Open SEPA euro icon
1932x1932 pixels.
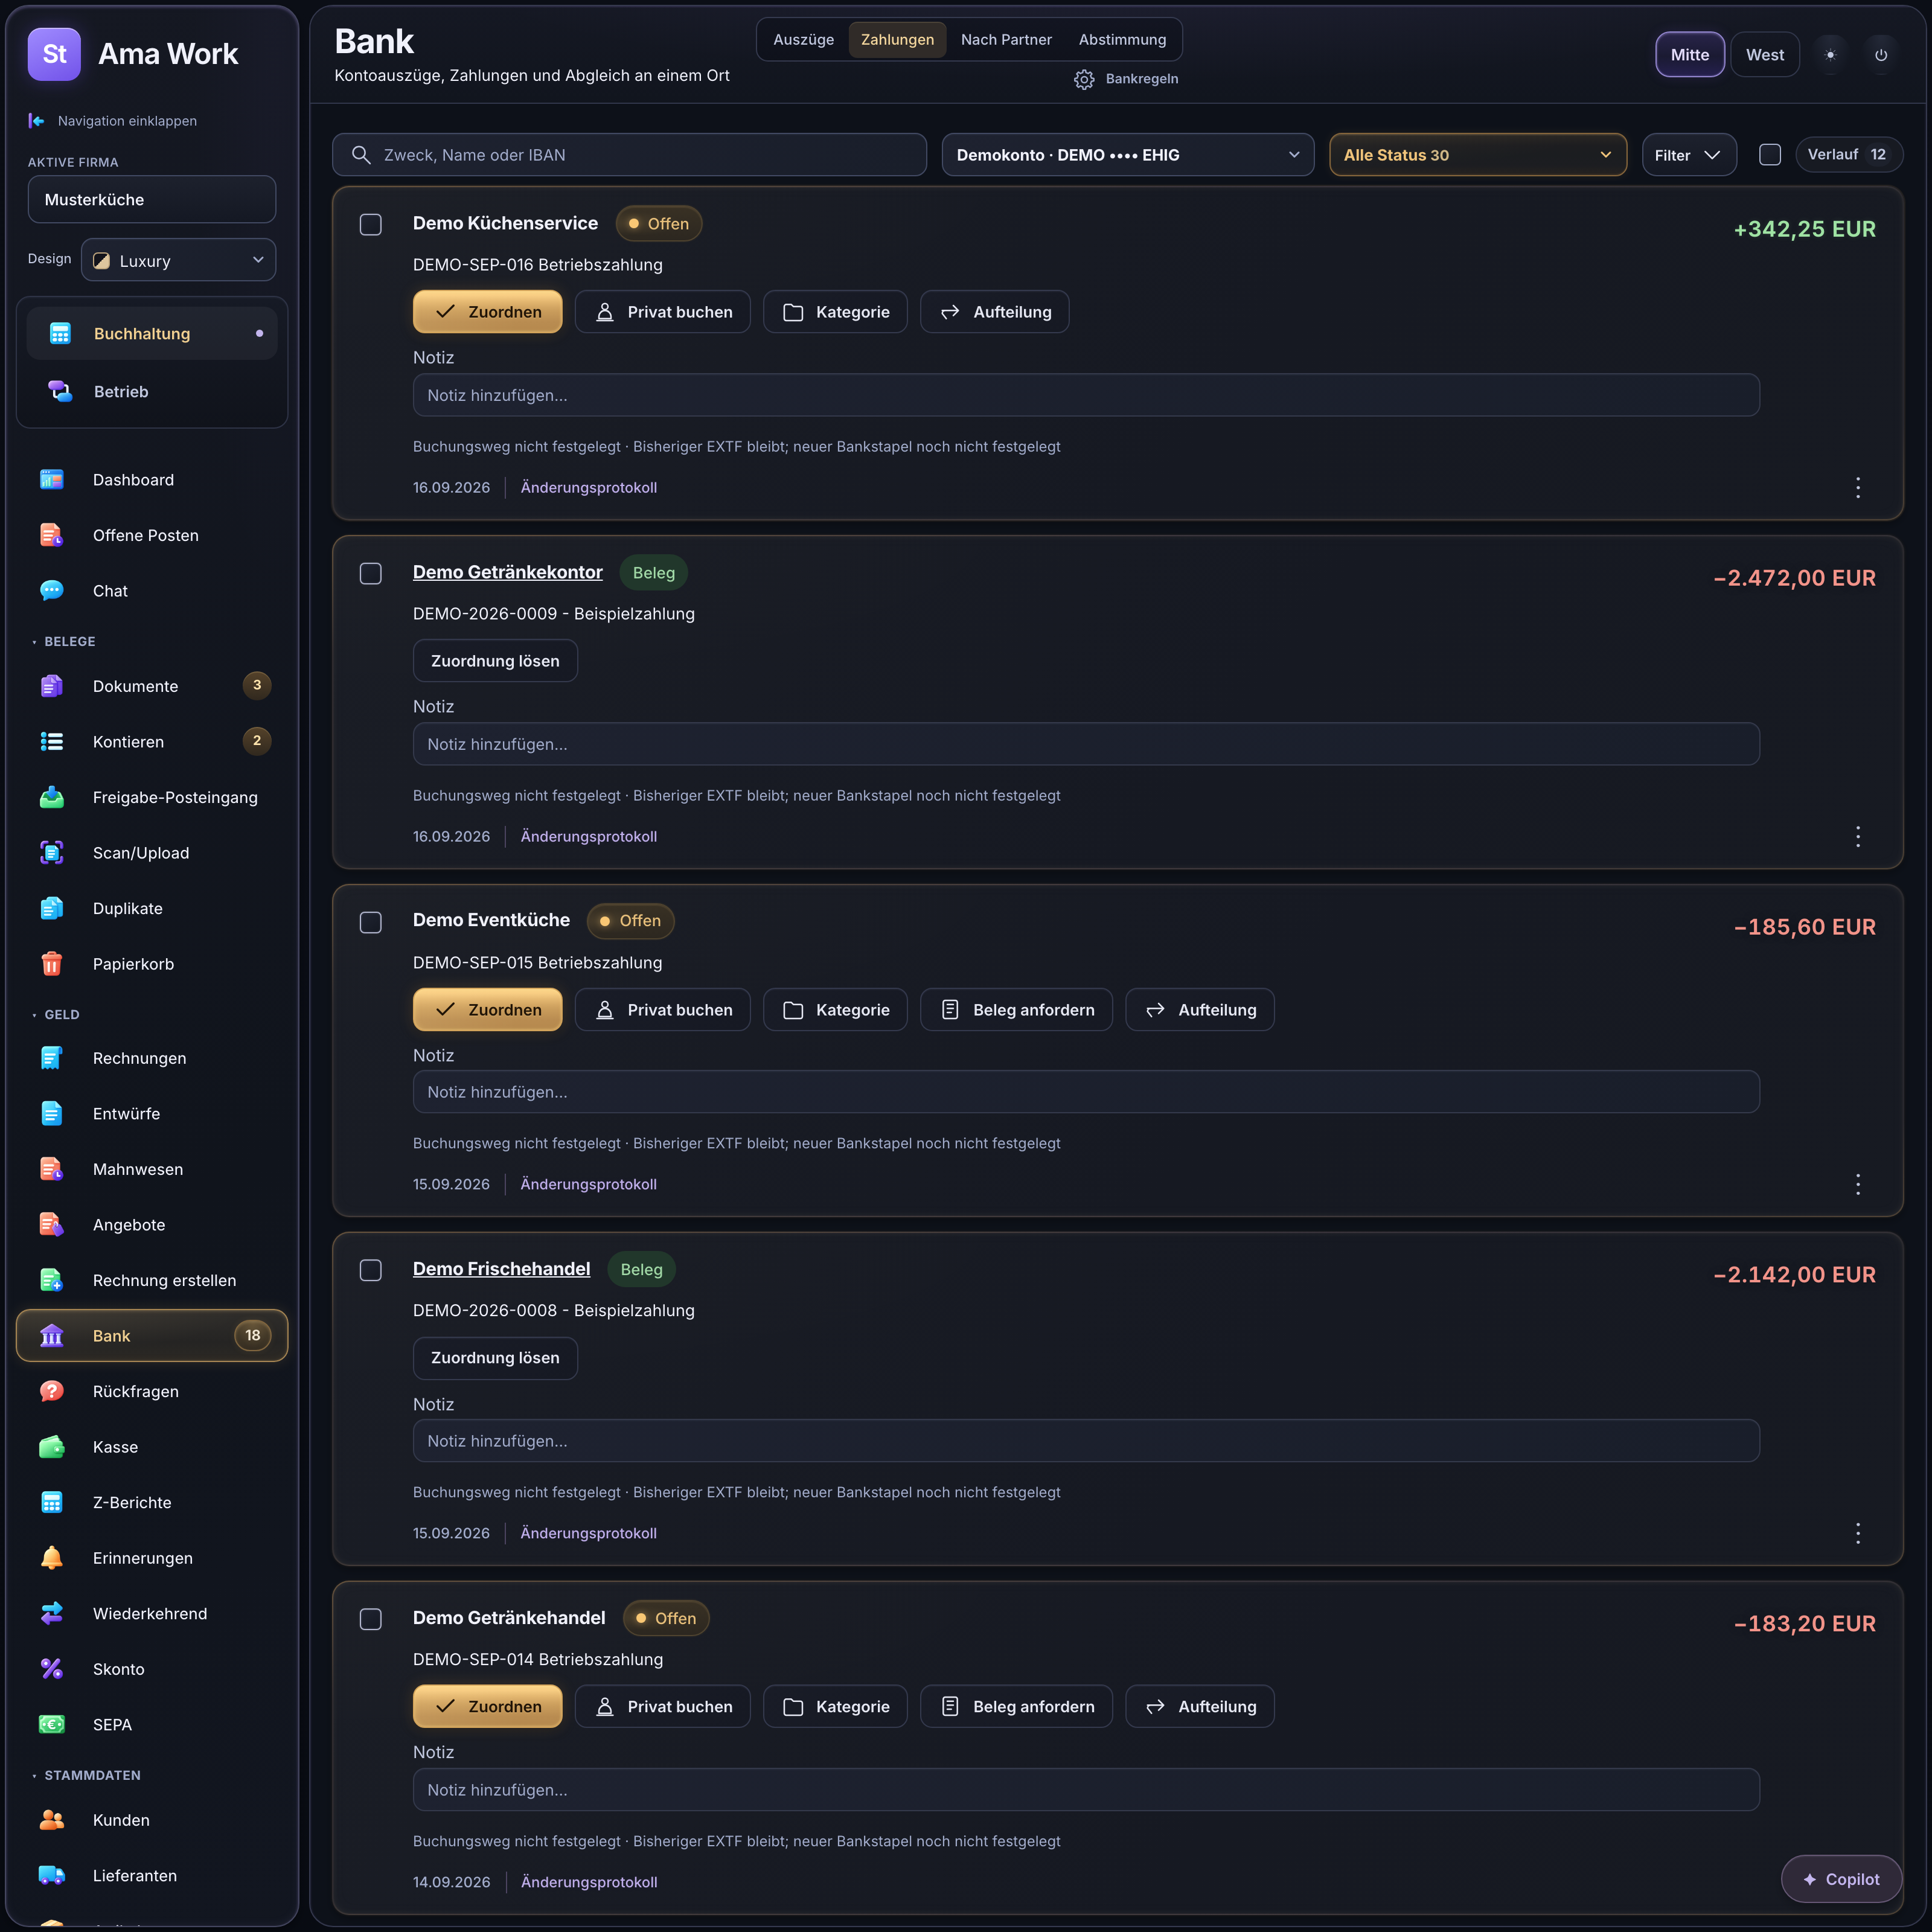point(52,1724)
